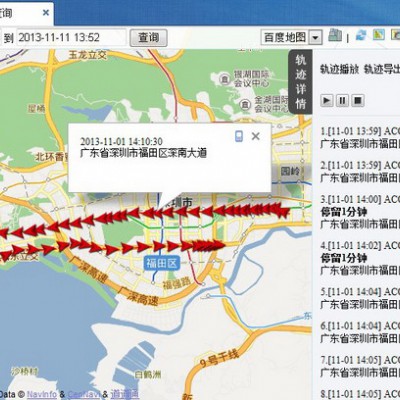Open the 道道通 copyright link
Image resolution: width=400 pixels, height=400 pixels.
point(124,394)
